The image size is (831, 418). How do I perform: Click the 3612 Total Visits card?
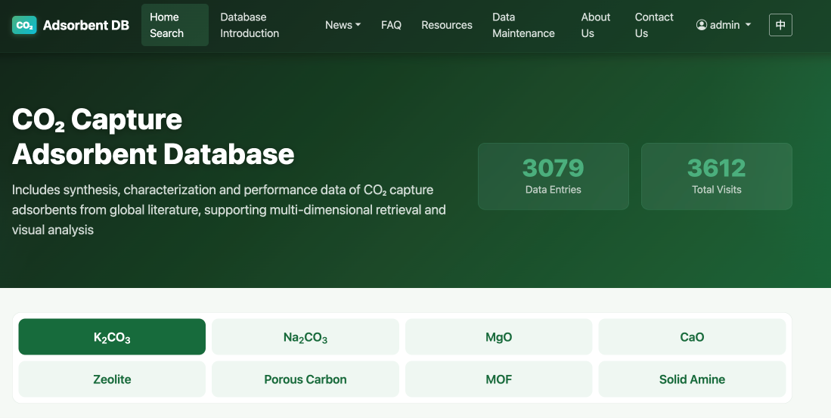(x=717, y=176)
